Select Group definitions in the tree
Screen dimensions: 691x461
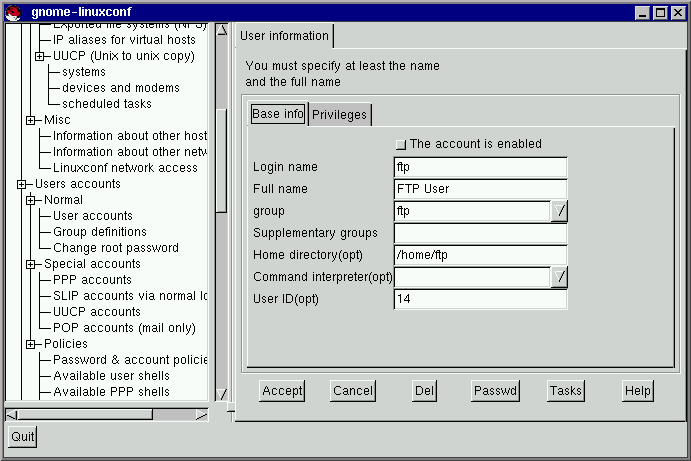click(99, 232)
